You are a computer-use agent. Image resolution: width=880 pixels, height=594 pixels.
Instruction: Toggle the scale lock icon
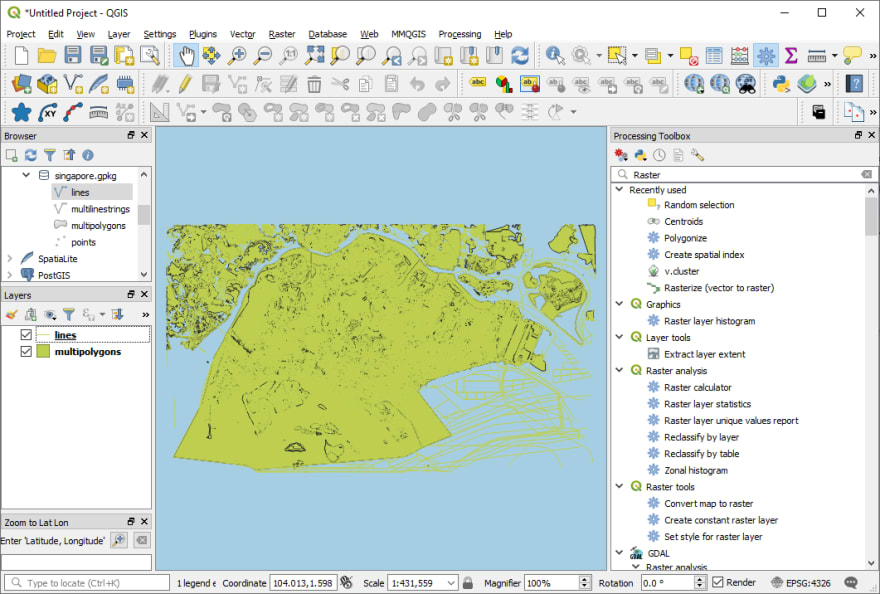468,583
